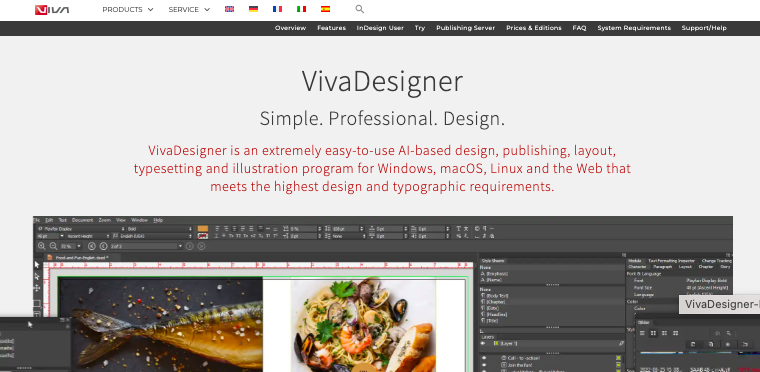
Task: Toggle visibility eye of Call-to-action object
Action: 484,357
